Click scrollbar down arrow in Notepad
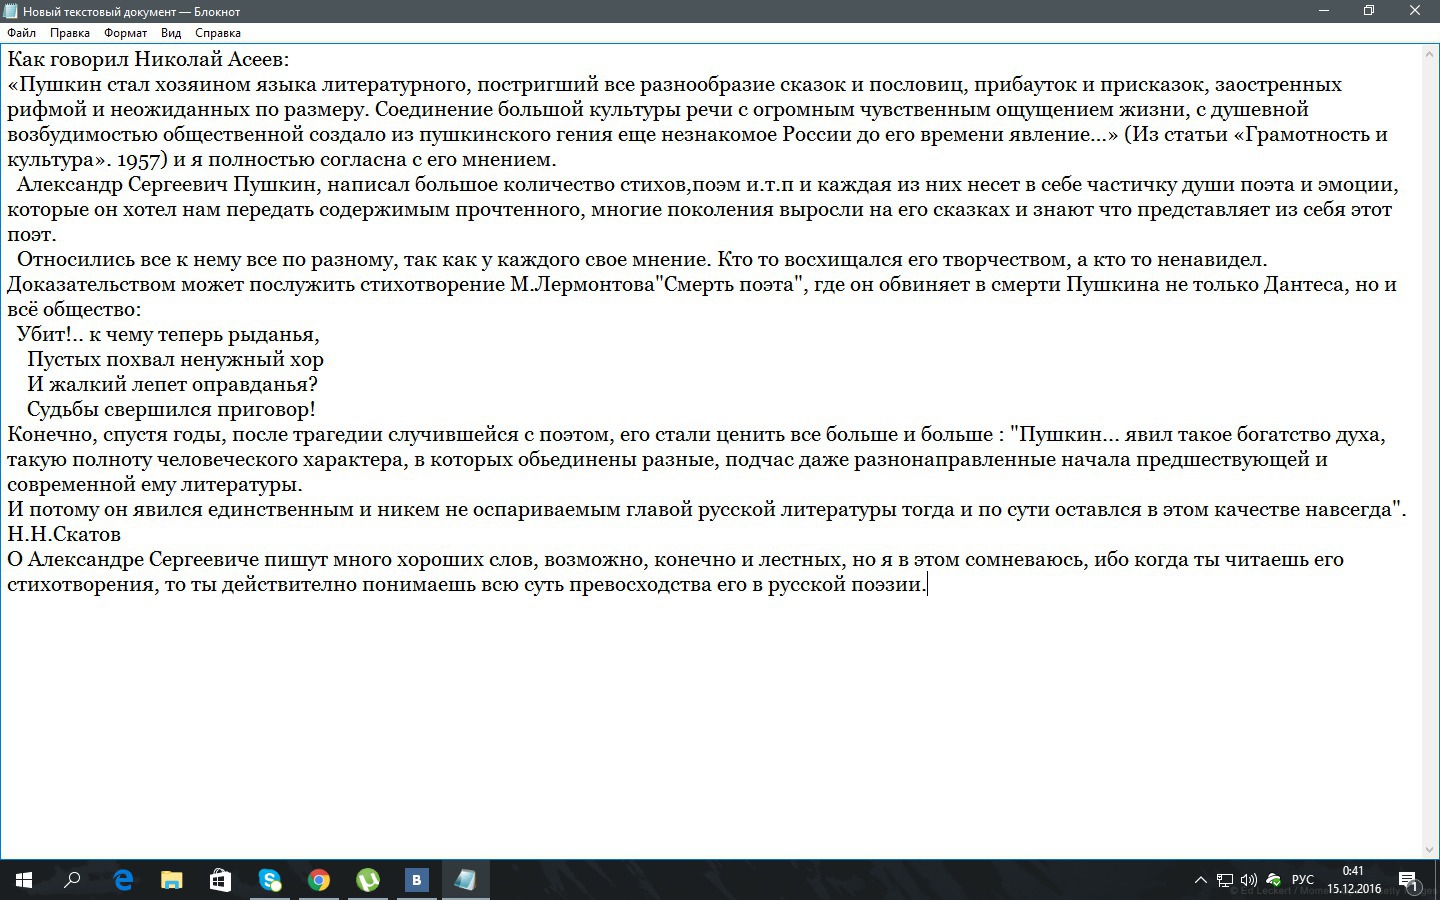 point(1430,849)
